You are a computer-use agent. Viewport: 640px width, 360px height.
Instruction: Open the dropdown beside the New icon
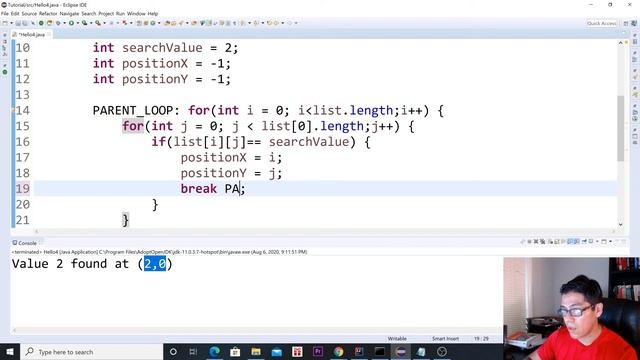point(11,23)
